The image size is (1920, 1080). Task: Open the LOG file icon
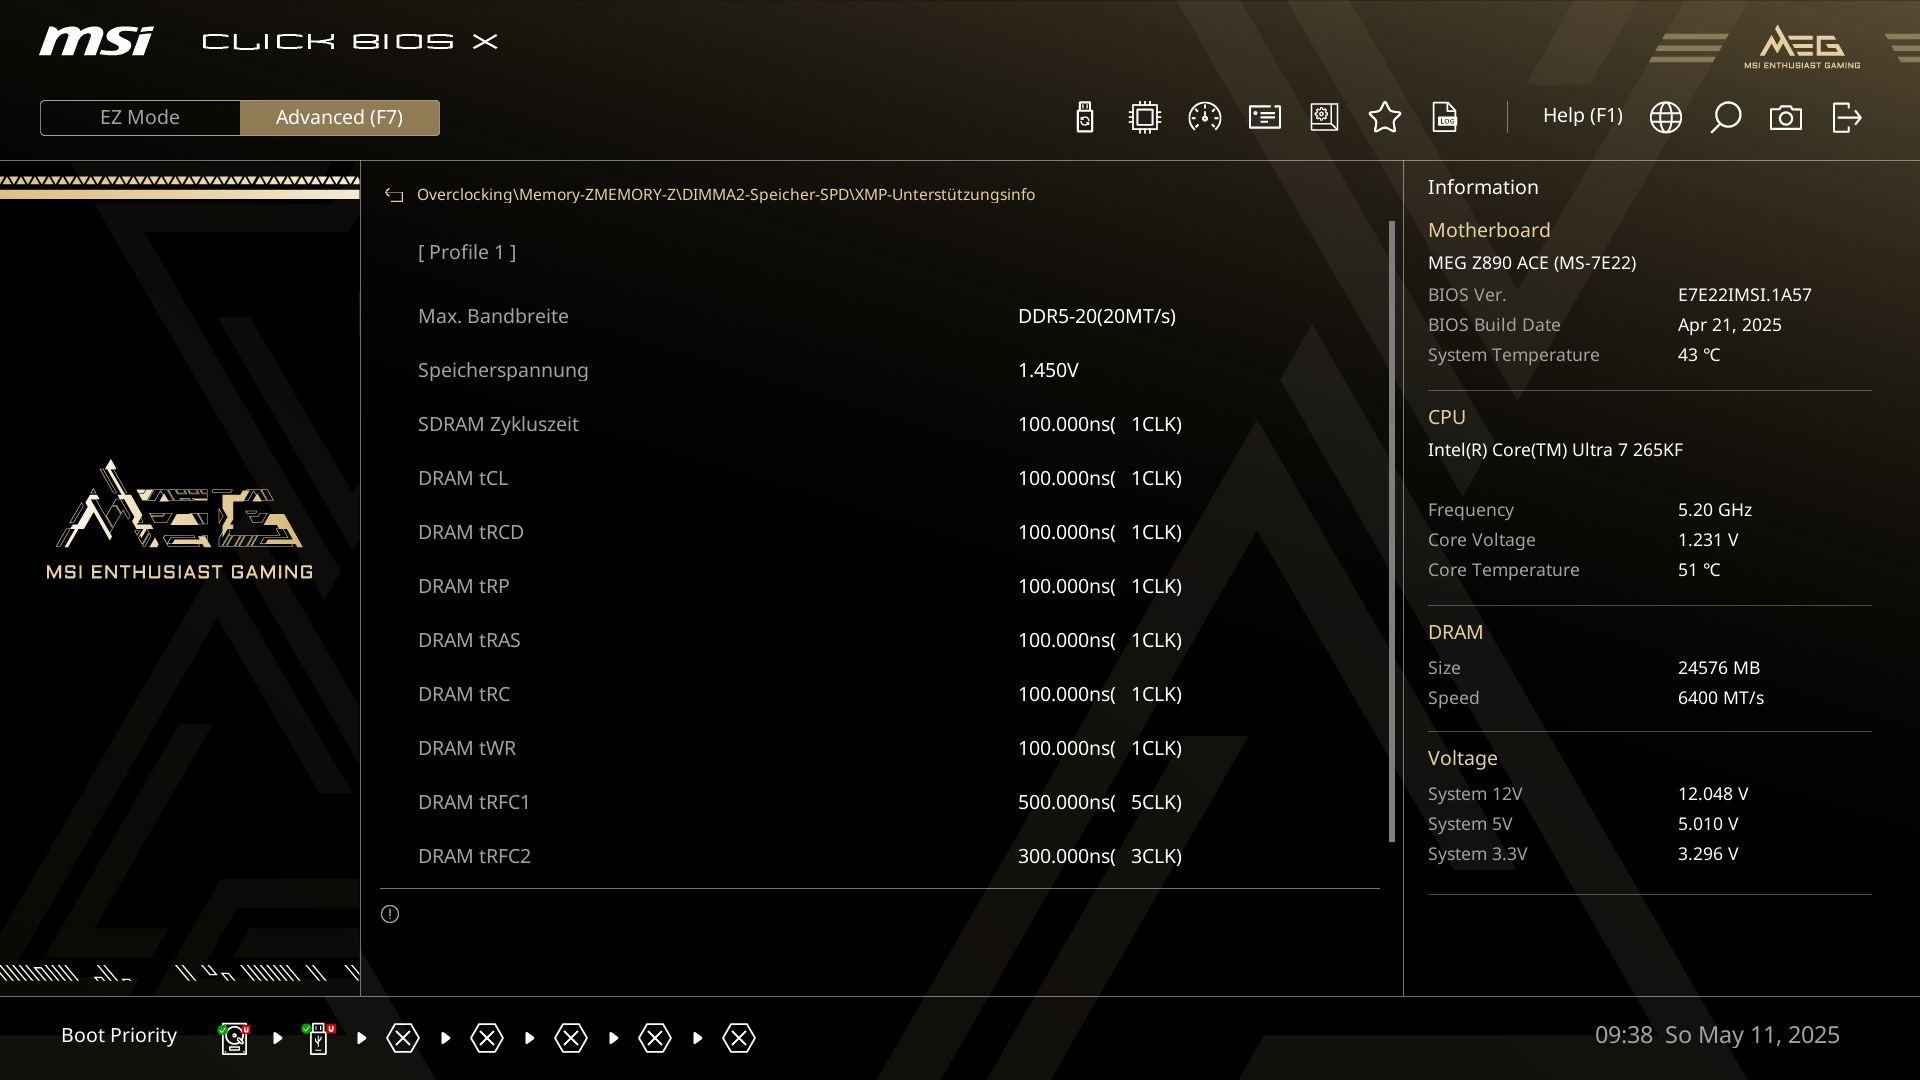click(1445, 117)
